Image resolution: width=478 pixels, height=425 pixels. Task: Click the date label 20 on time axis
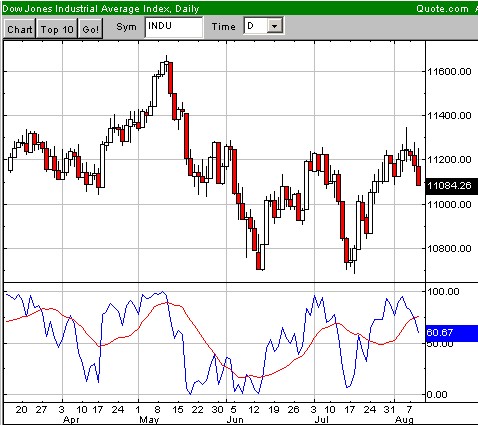pos(21,409)
